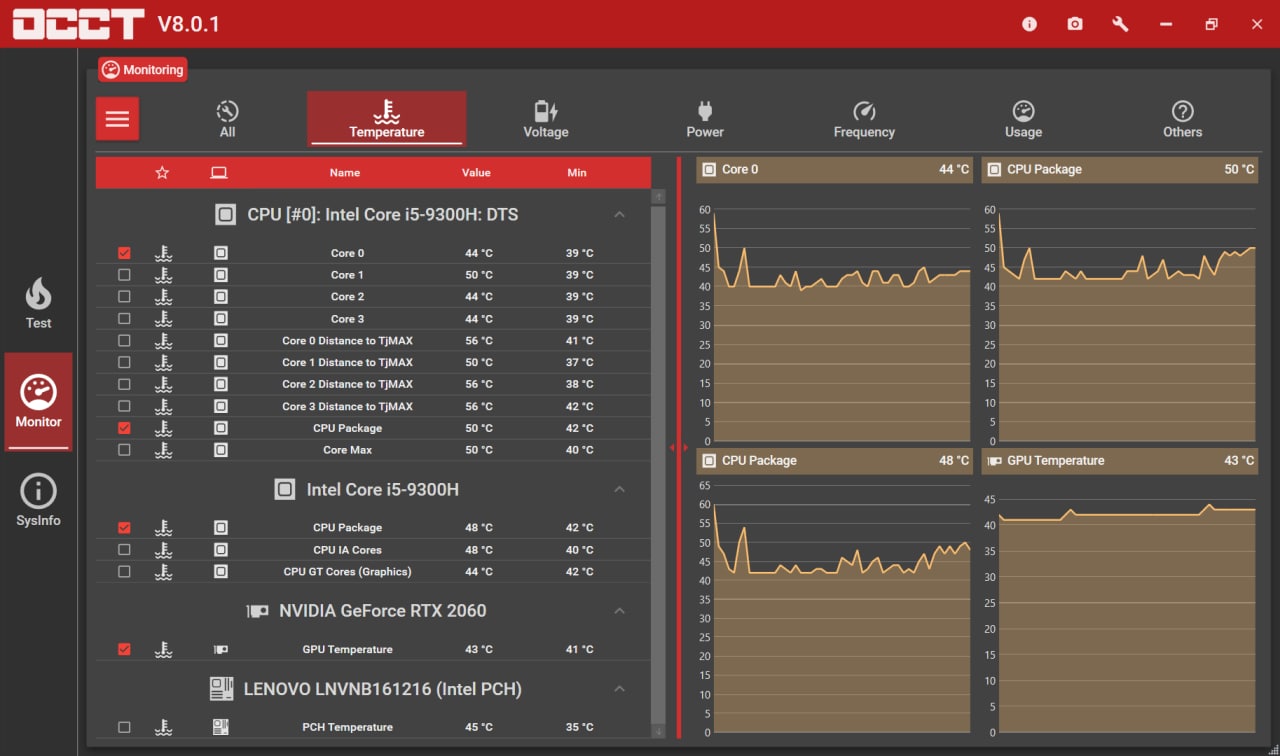Enable the Core 2 checkbox
The width and height of the screenshot is (1280, 756).
(x=124, y=297)
